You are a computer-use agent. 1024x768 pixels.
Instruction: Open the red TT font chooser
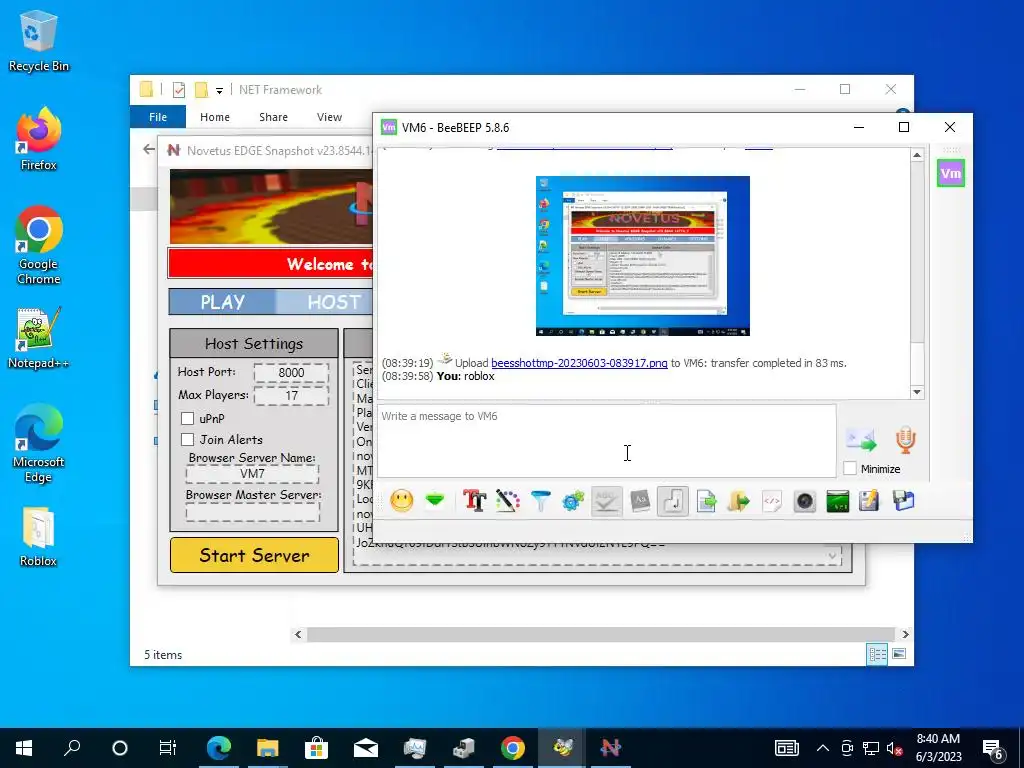point(475,501)
